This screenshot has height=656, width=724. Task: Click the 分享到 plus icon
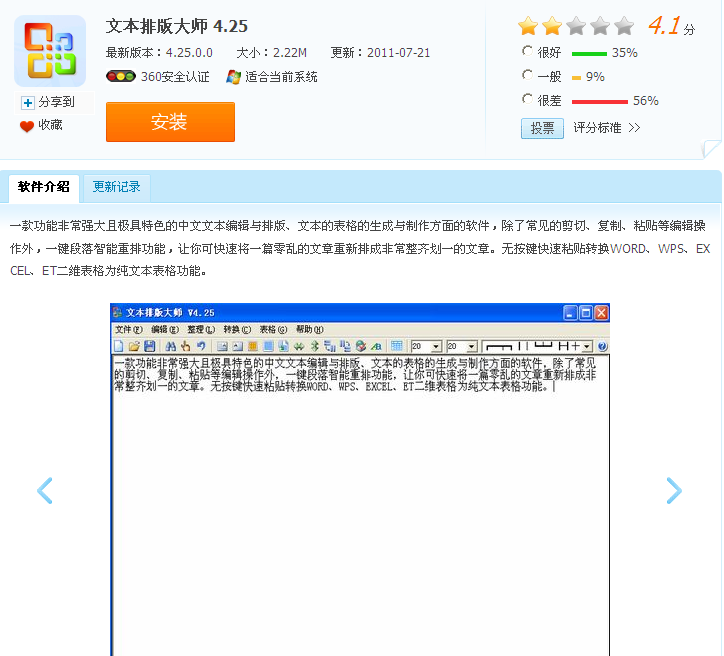pyautogui.click(x=28, y=102)
